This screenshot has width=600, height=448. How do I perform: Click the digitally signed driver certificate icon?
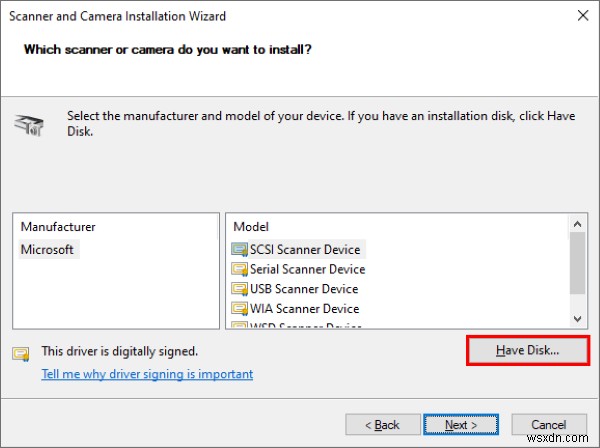tap(21, 352)
